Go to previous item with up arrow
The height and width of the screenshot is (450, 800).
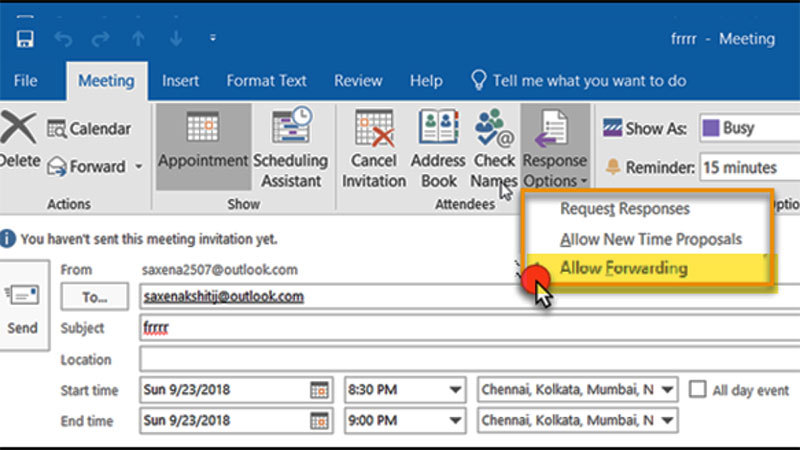pos(138,39)
